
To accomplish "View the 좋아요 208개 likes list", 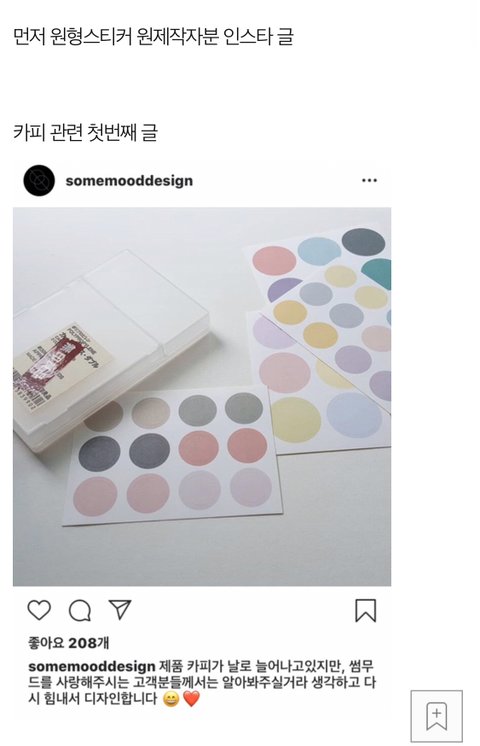I will (69, 643).
